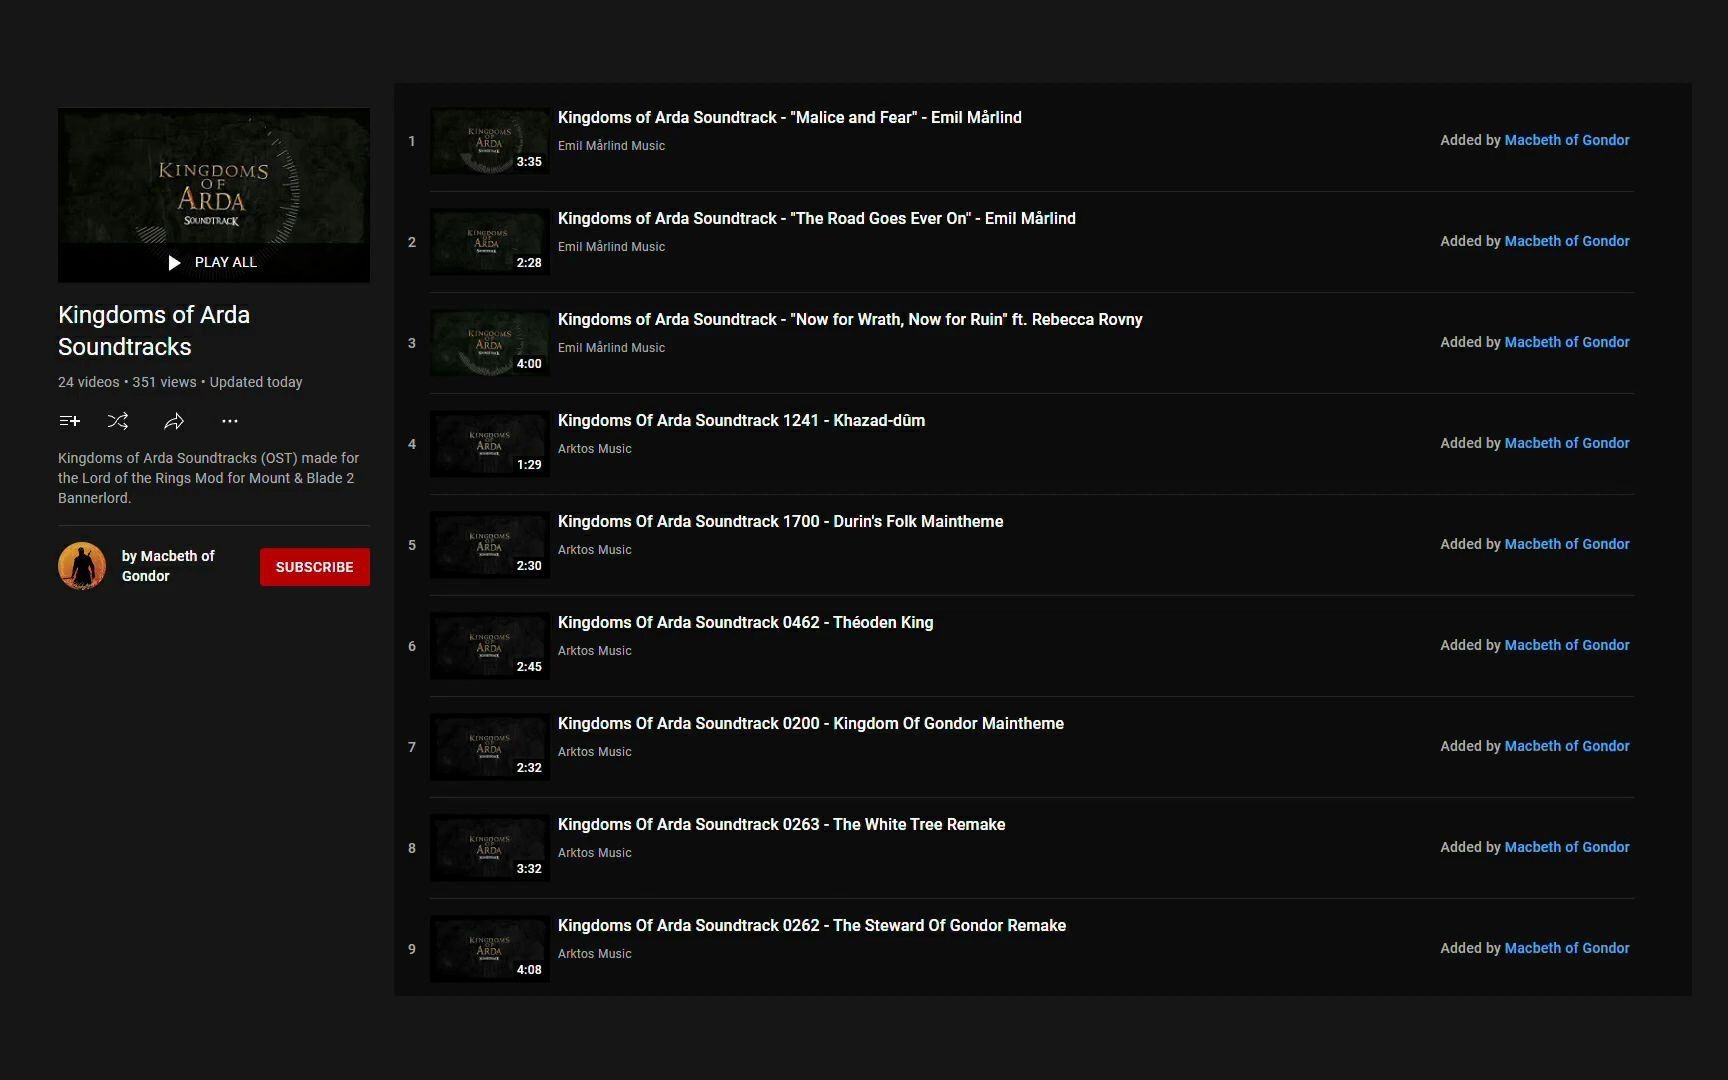This screenshot has height=1080, width=1728.
Task: Click the Kingdoms of Arda Soundtracks playlist title
Action: [x=154, y=331]
